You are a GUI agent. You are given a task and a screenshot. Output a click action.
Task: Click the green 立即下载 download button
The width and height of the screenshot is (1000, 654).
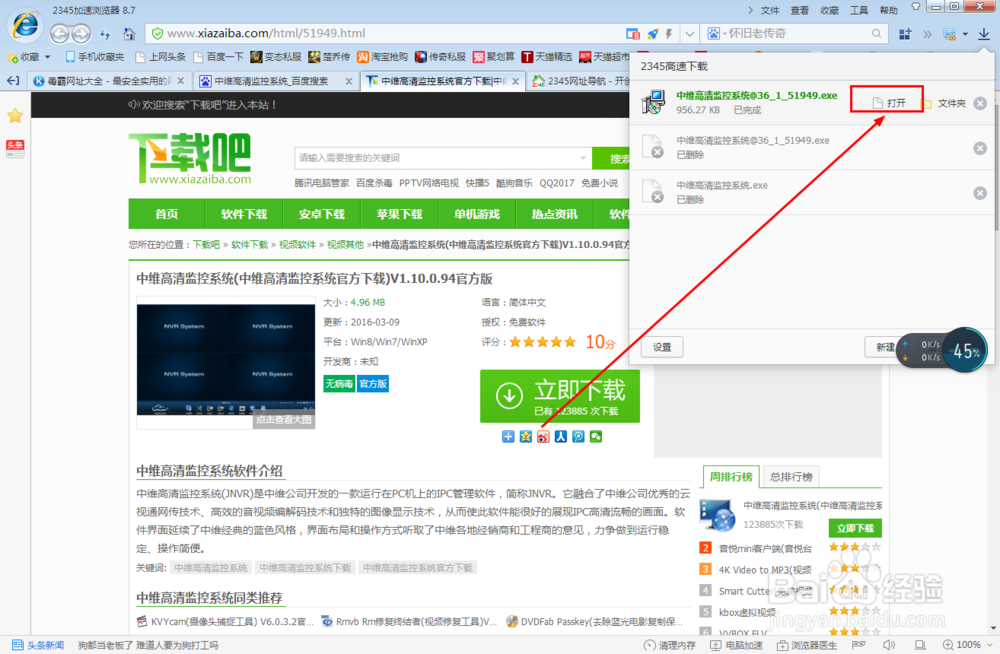(560, 395)
